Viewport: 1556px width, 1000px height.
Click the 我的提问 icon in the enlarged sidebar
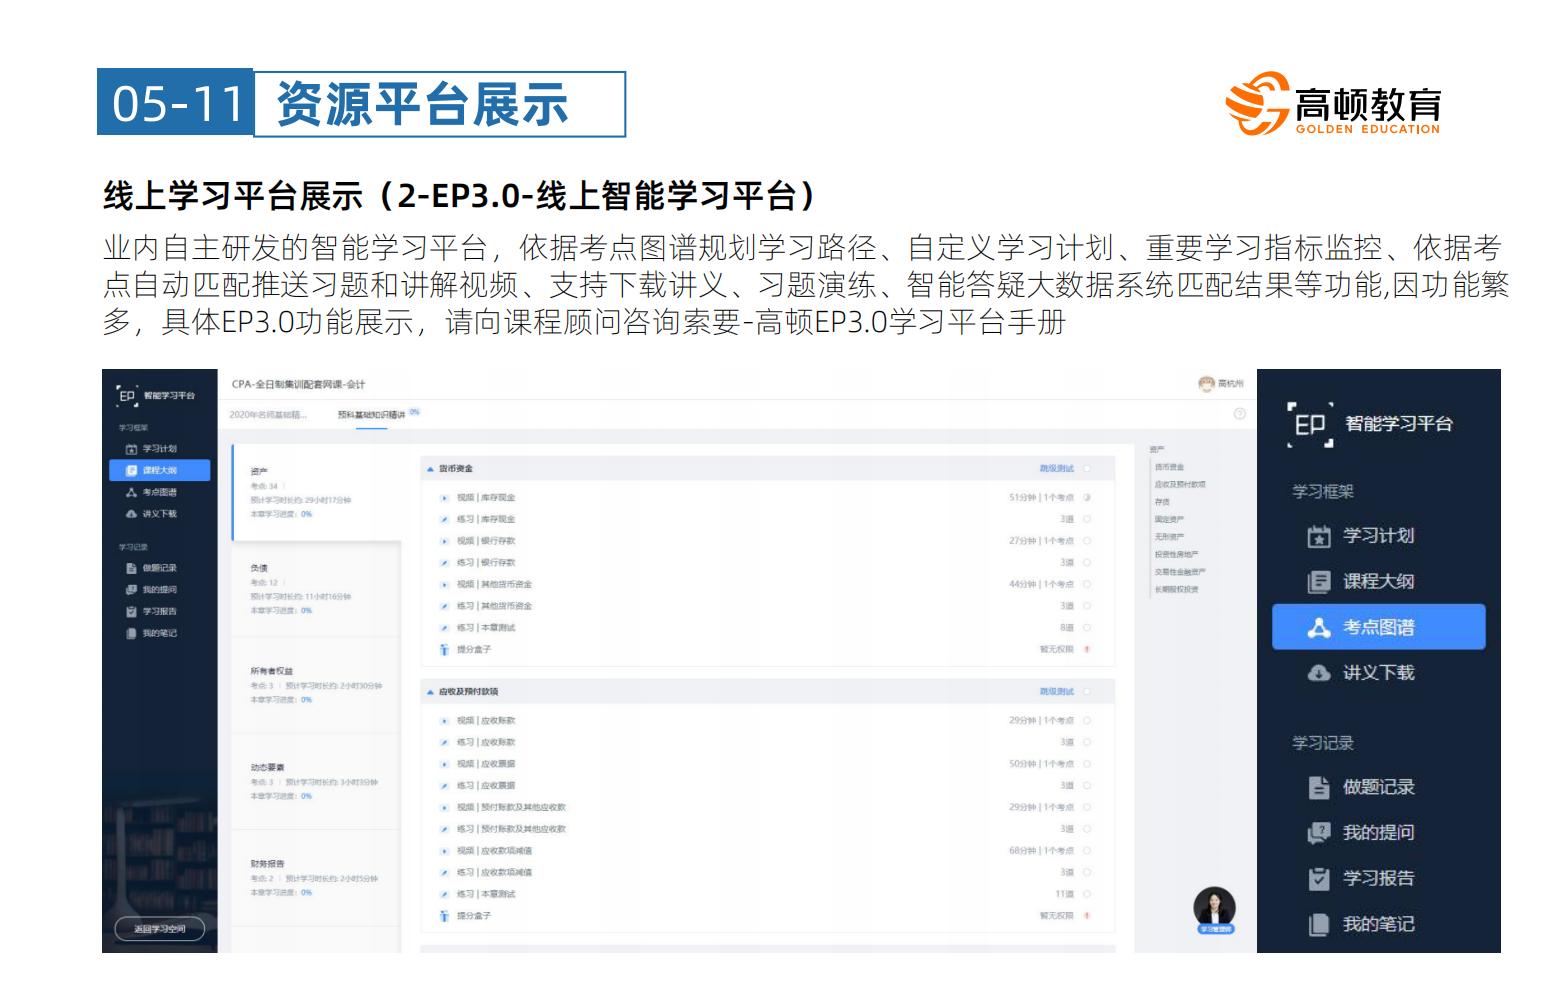click(1319, 833)
